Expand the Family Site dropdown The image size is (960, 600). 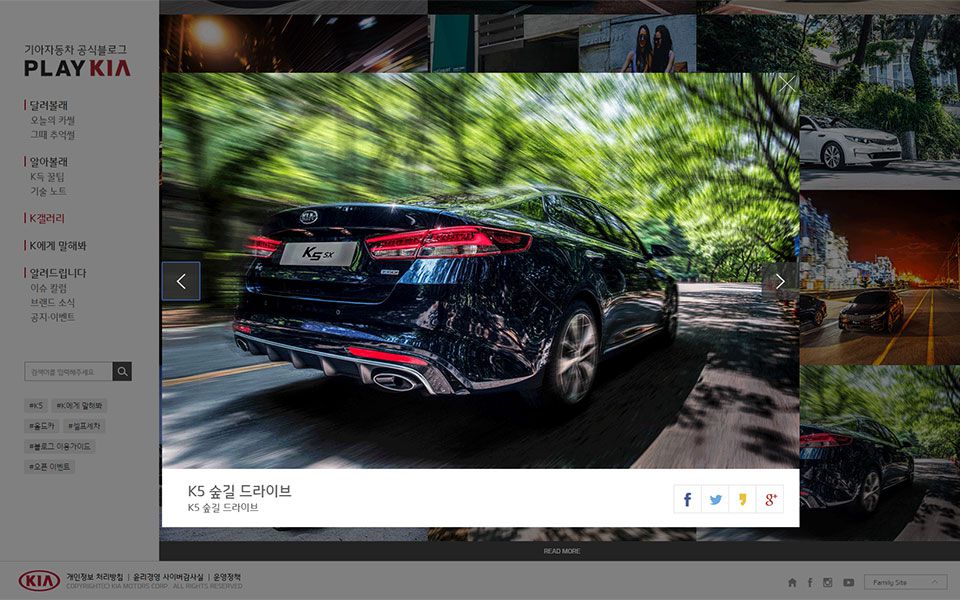tap(906, 582)
